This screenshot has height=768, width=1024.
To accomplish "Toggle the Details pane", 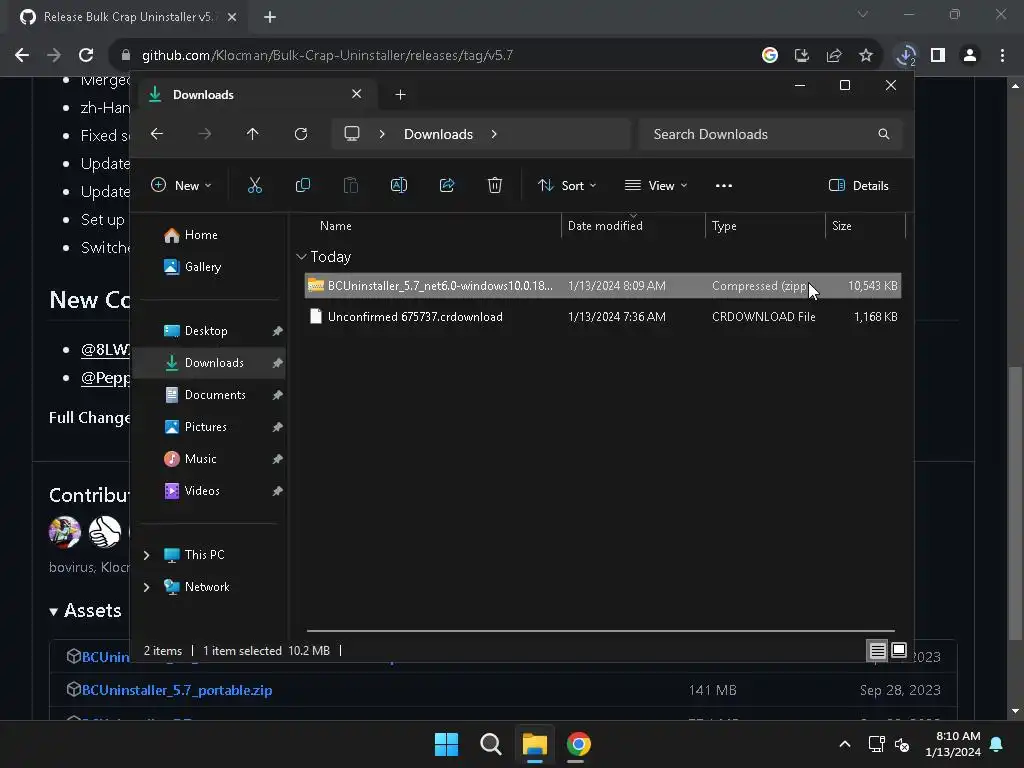I will pos(859,185).
